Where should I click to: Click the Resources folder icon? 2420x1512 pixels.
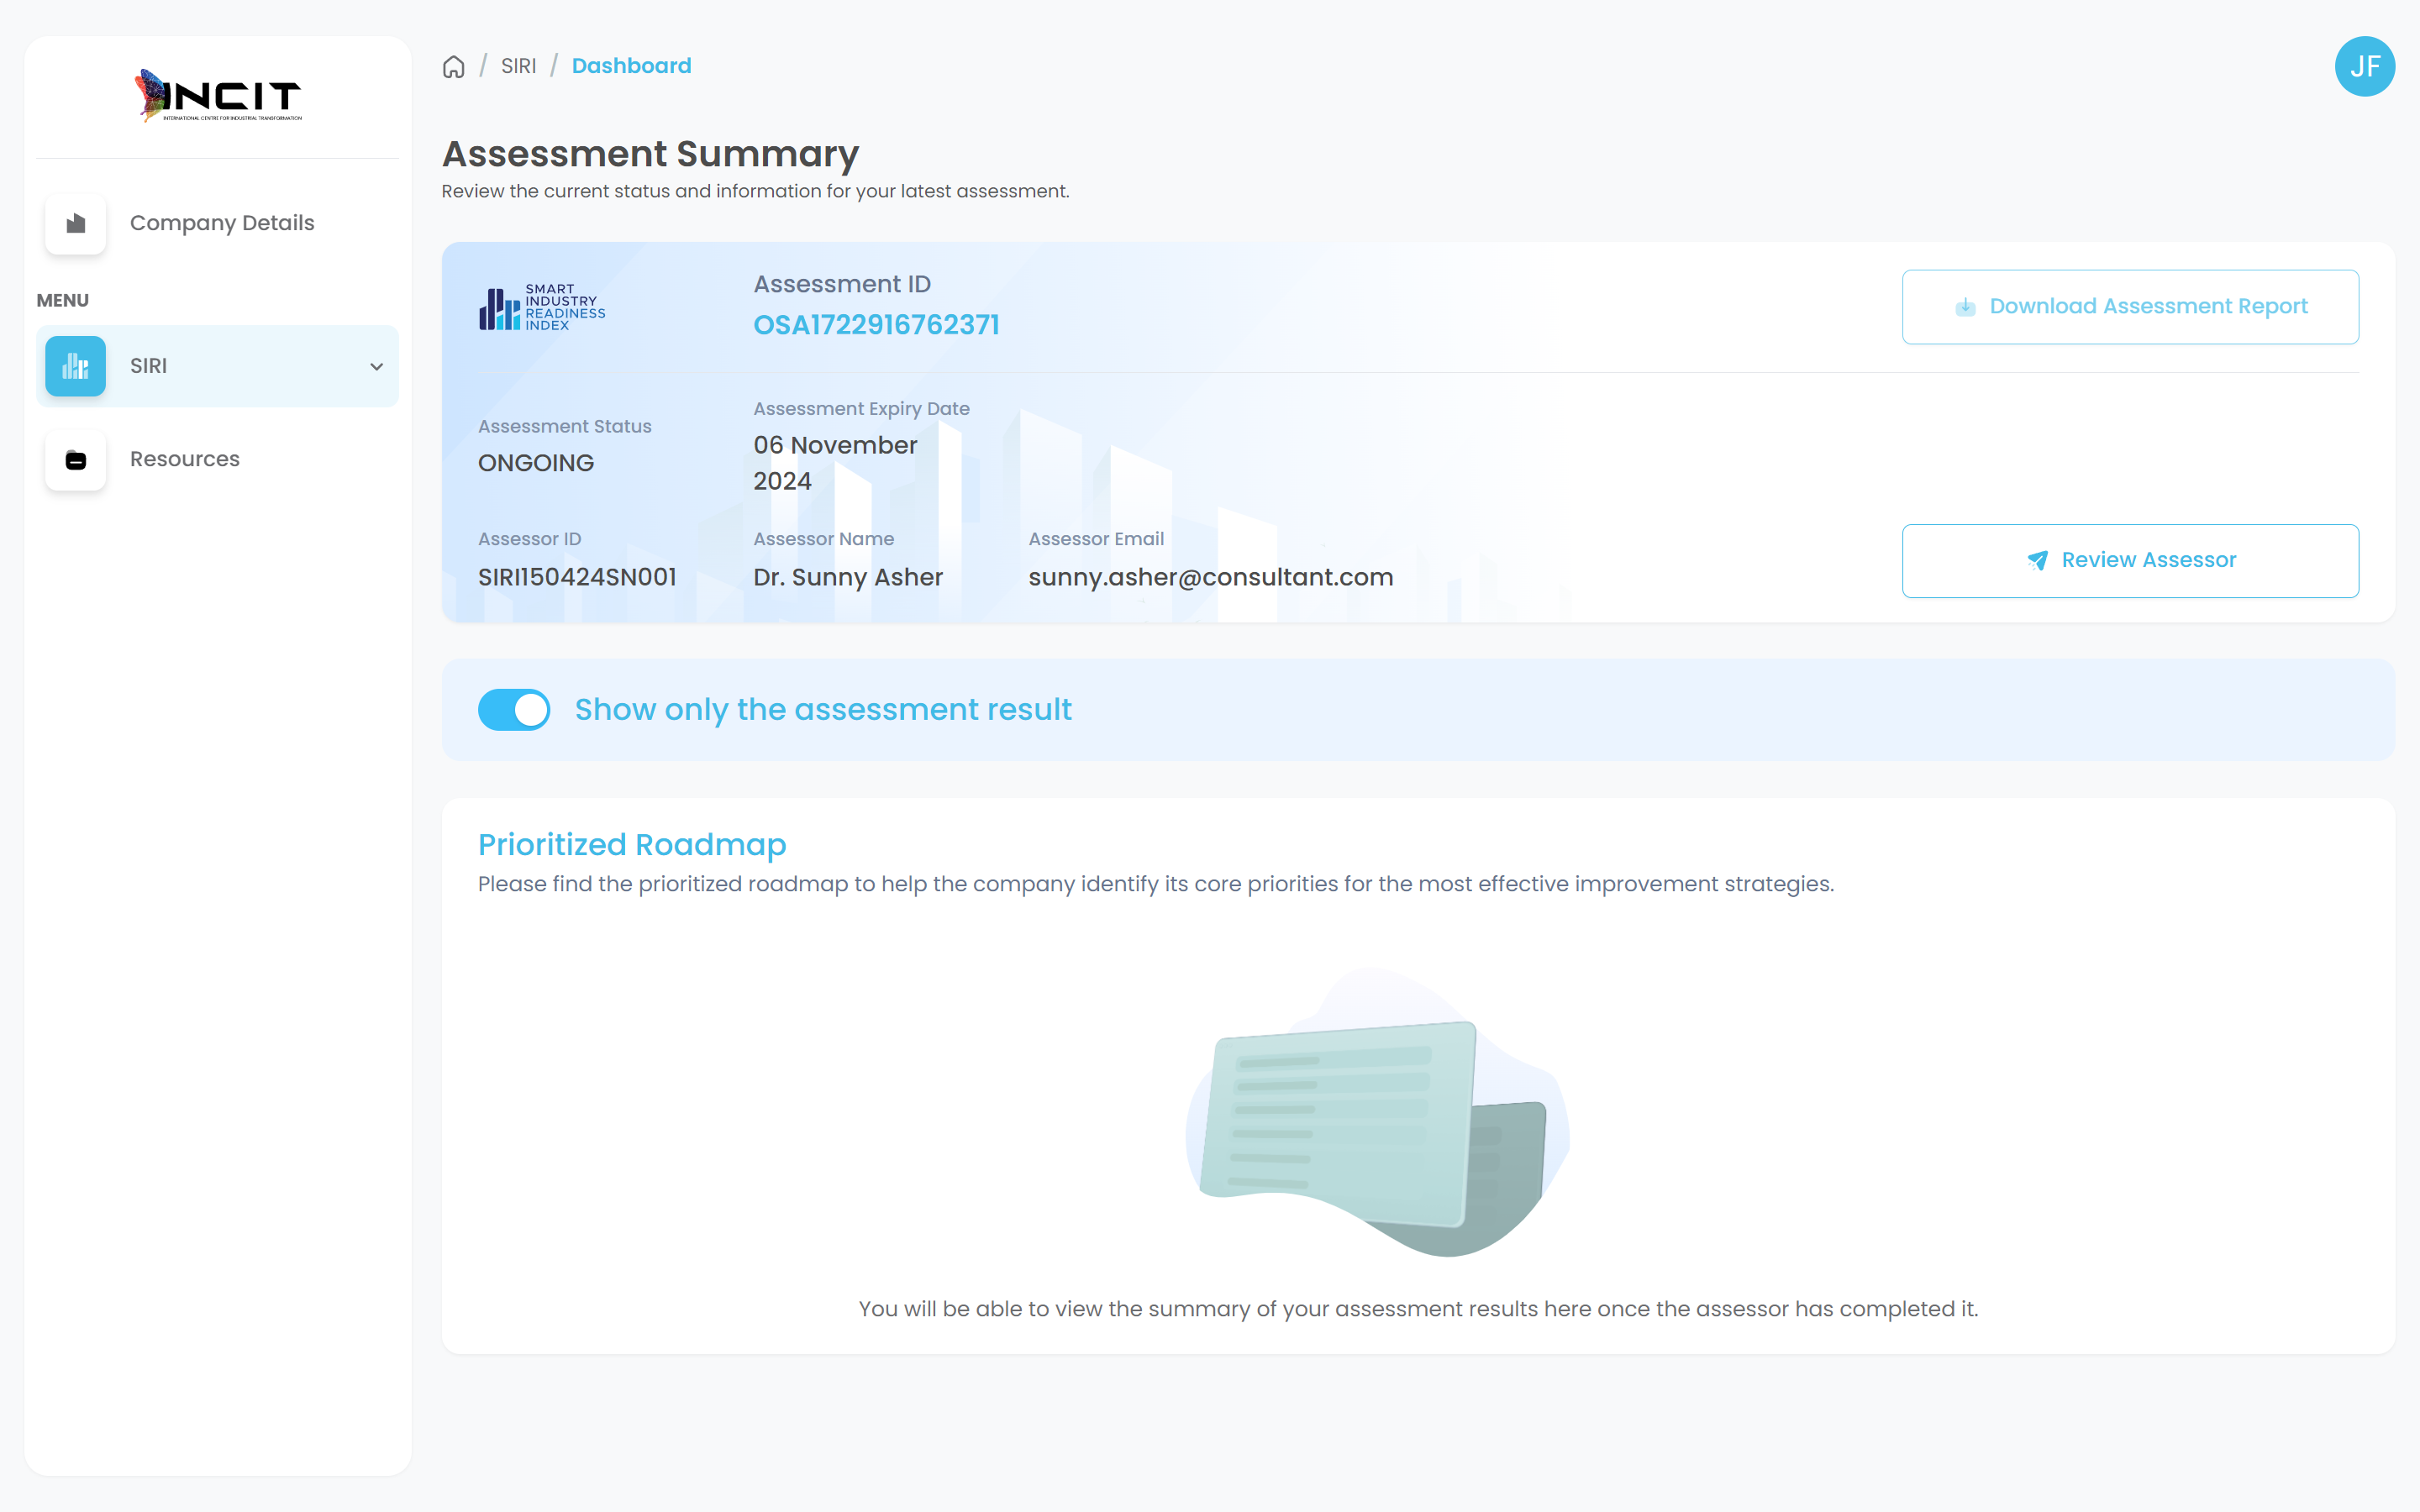(76, 460)
